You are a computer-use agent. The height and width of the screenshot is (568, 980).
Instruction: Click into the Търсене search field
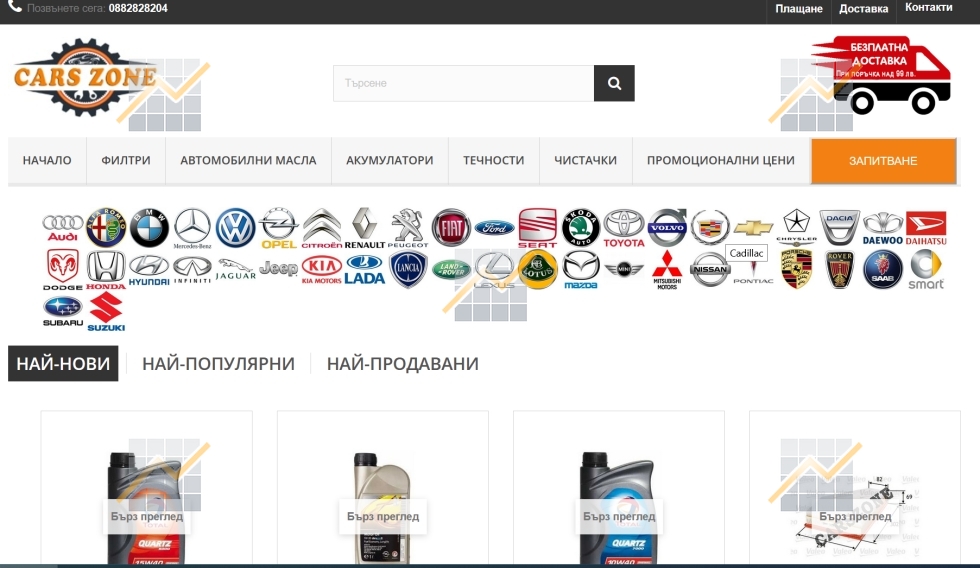[463, 84]
